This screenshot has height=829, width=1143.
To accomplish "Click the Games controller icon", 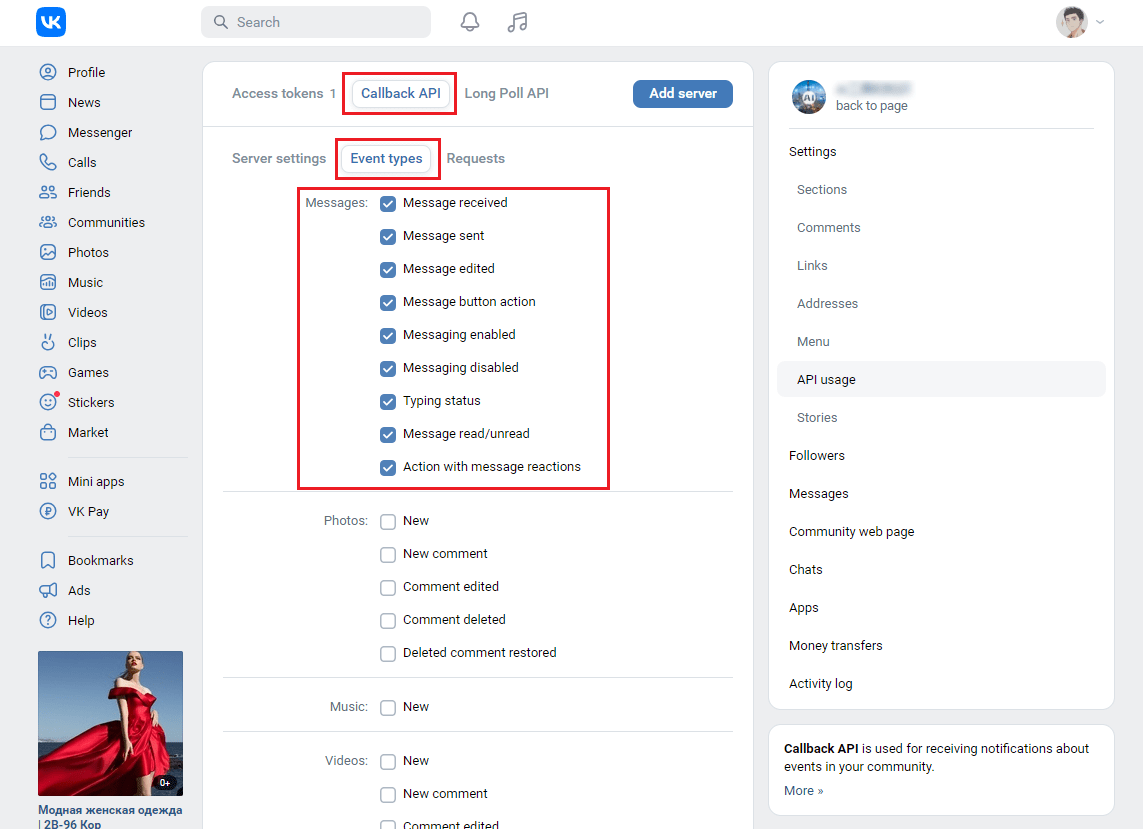I will click(48, 372).
